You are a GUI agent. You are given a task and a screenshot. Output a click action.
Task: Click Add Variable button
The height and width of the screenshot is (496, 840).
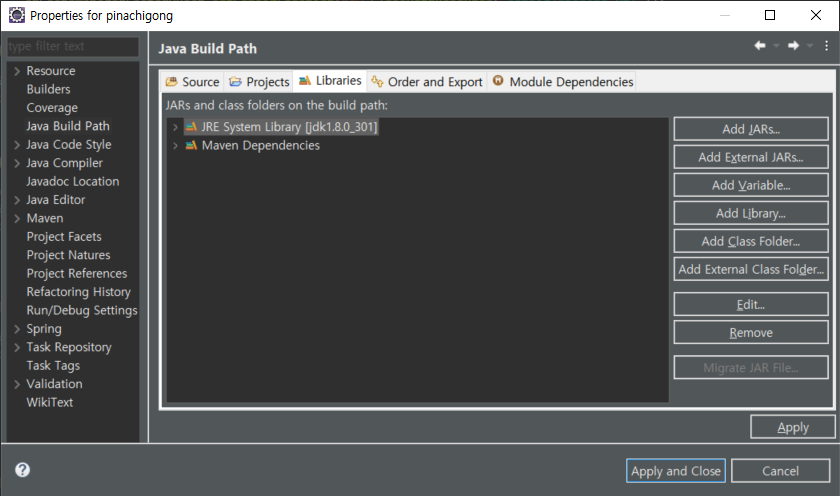click(x=751, y=185)
